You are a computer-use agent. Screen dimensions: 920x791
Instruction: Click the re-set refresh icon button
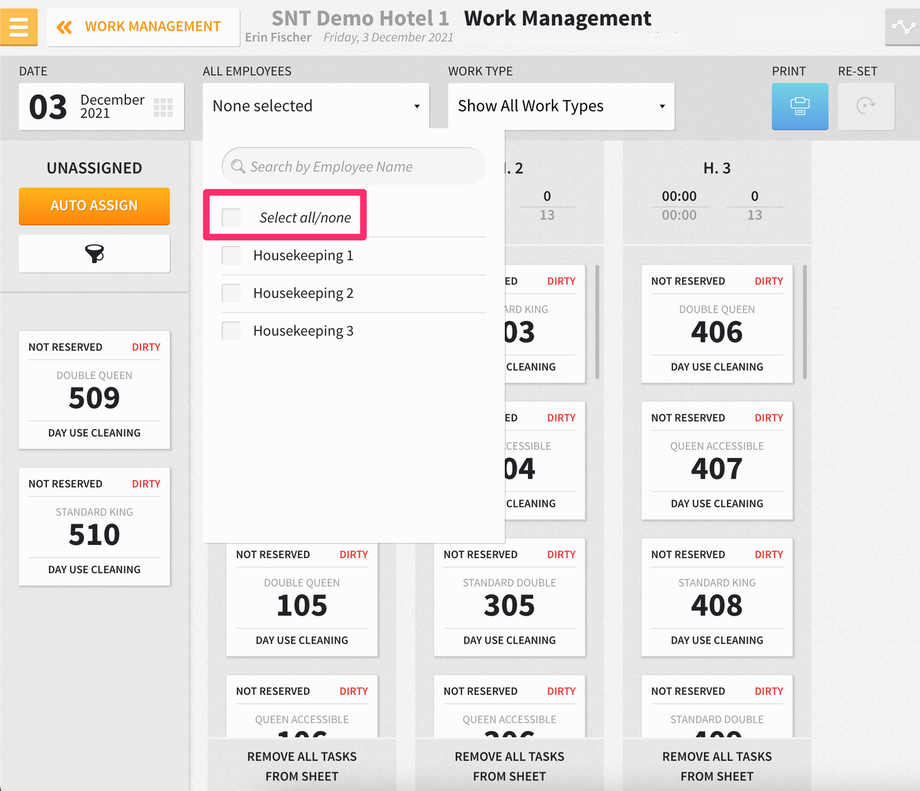(x=865, y=106)
